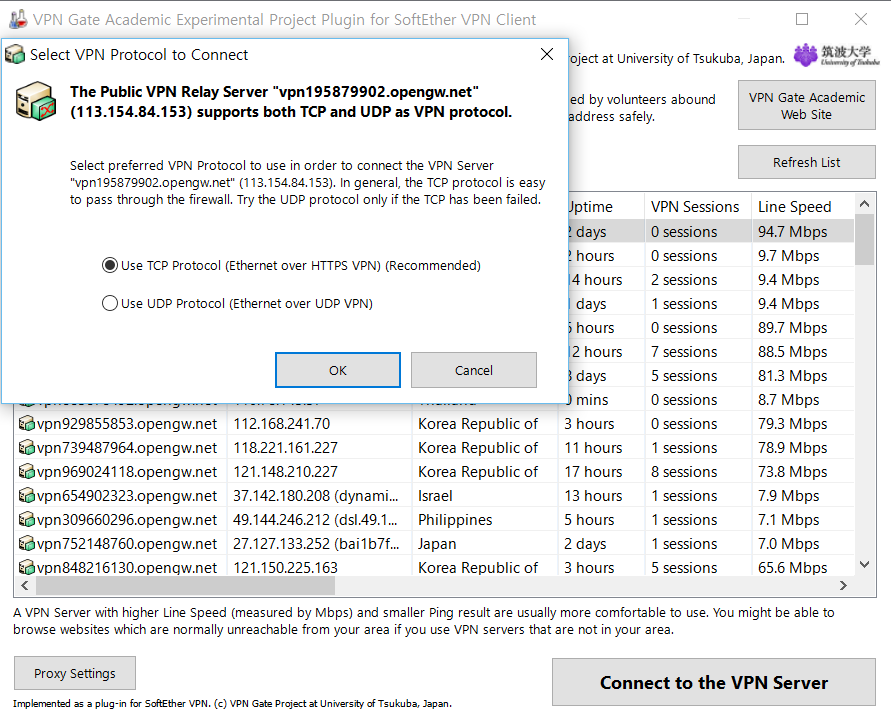Click the University of Tsukuba logo

click(836, 56)
